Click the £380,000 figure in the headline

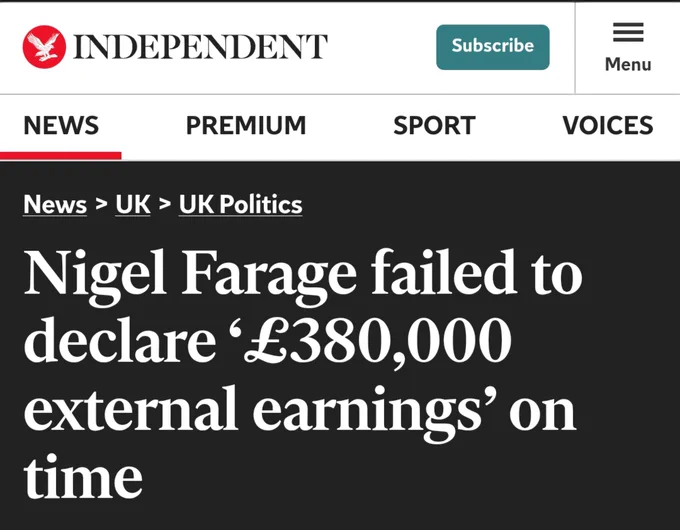click(377, 340)
